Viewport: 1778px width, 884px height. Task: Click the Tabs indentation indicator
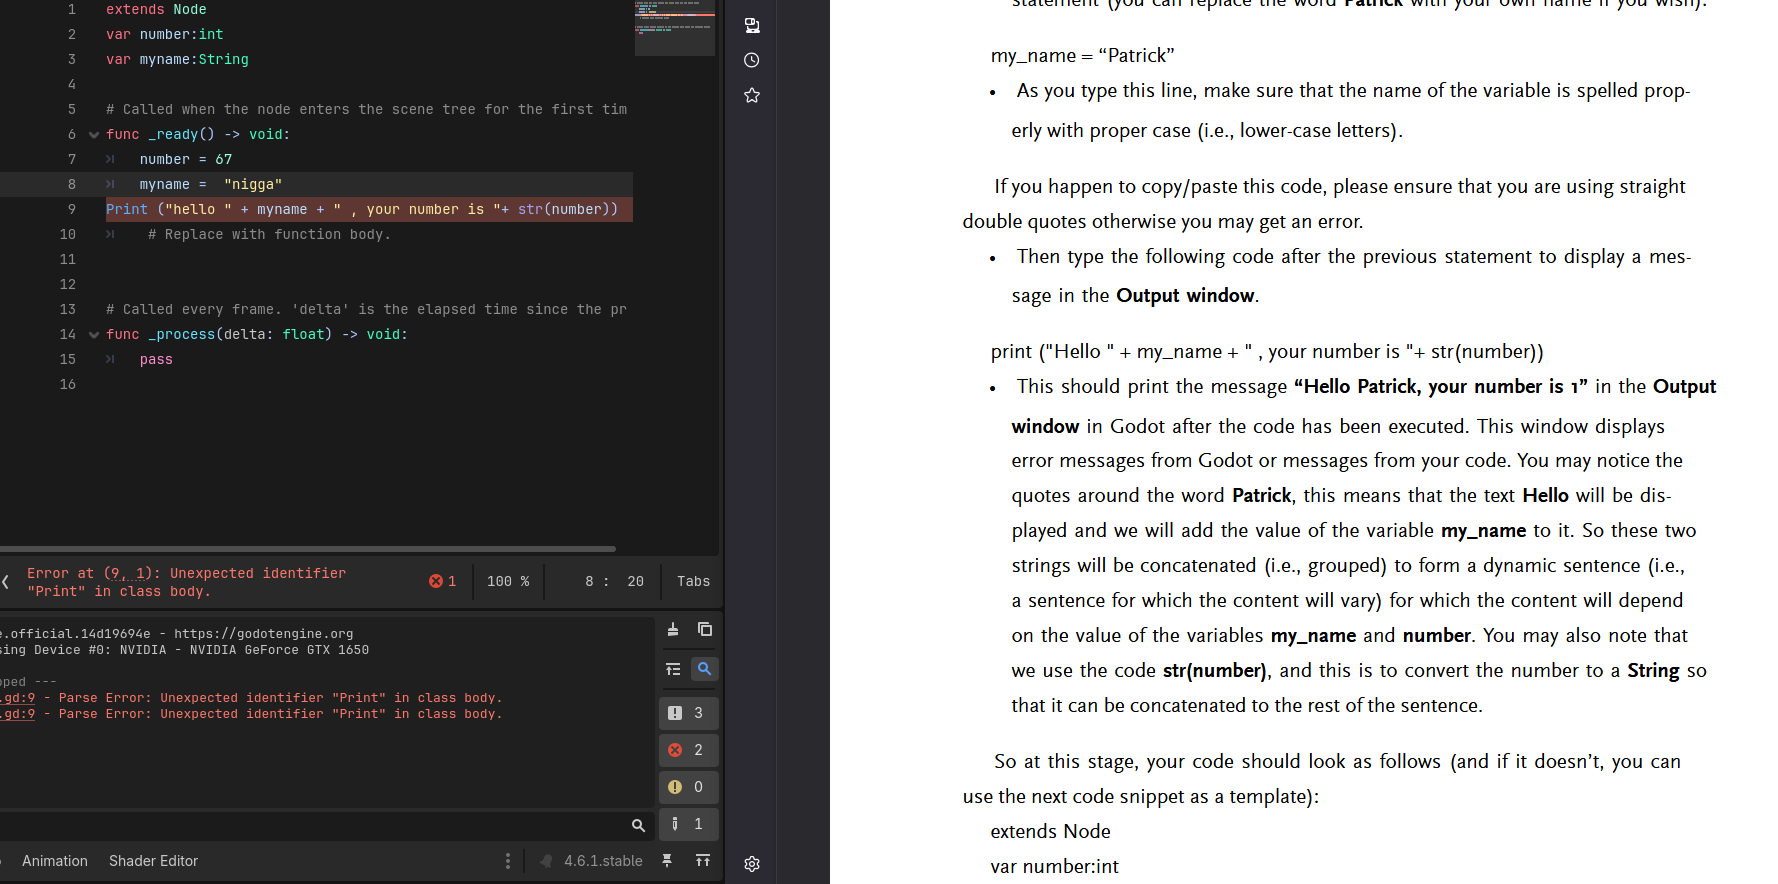click(x=693, y=582)
